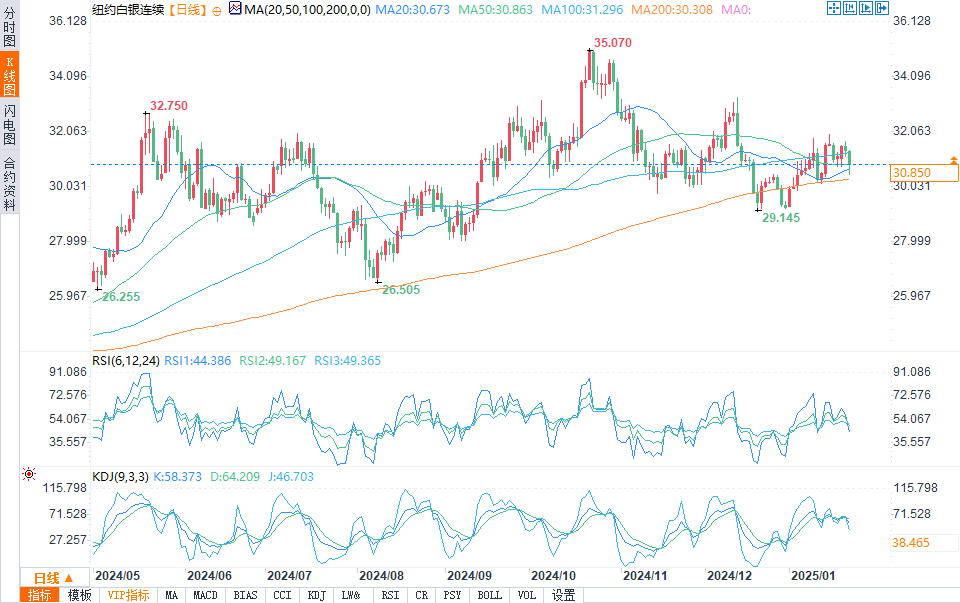
Task: Select the 合约资料 side tab
Action: (x=10, y=183)
